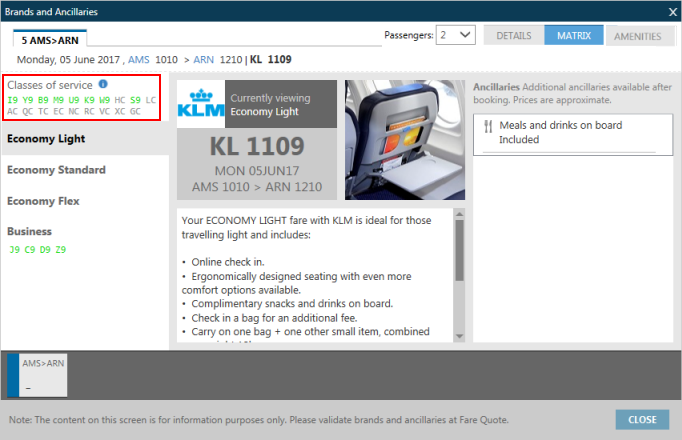
Task: Click the fare description scrollbar up arrow
Action: (x=459, y=213)
